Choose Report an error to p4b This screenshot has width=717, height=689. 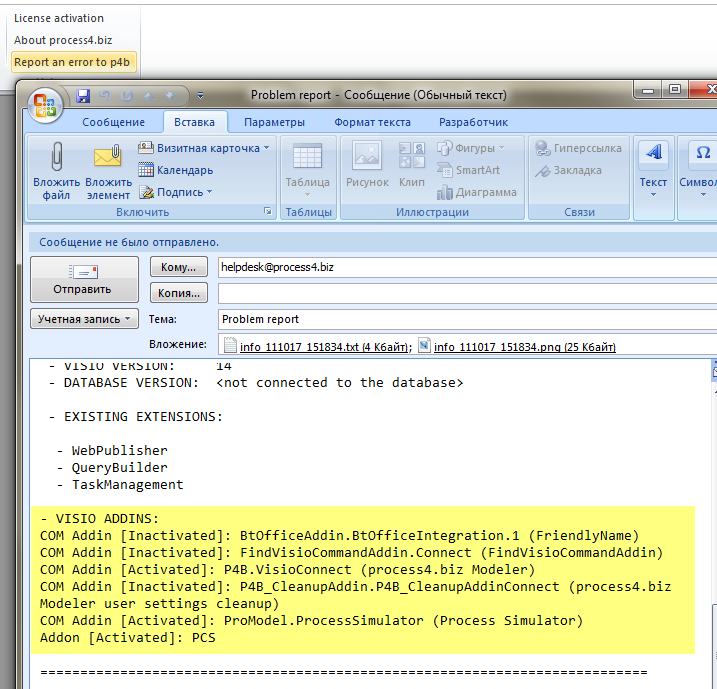[x=74, y=62]
